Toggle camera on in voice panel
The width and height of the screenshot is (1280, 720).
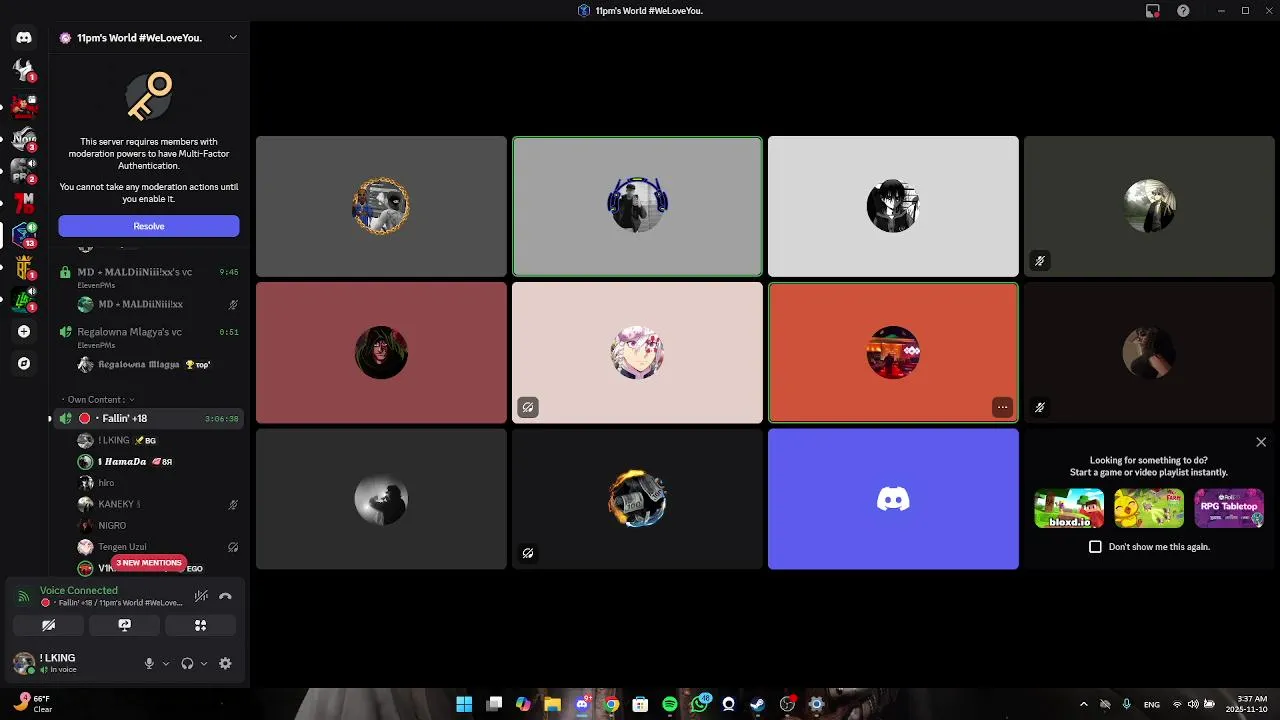[48, 625]
